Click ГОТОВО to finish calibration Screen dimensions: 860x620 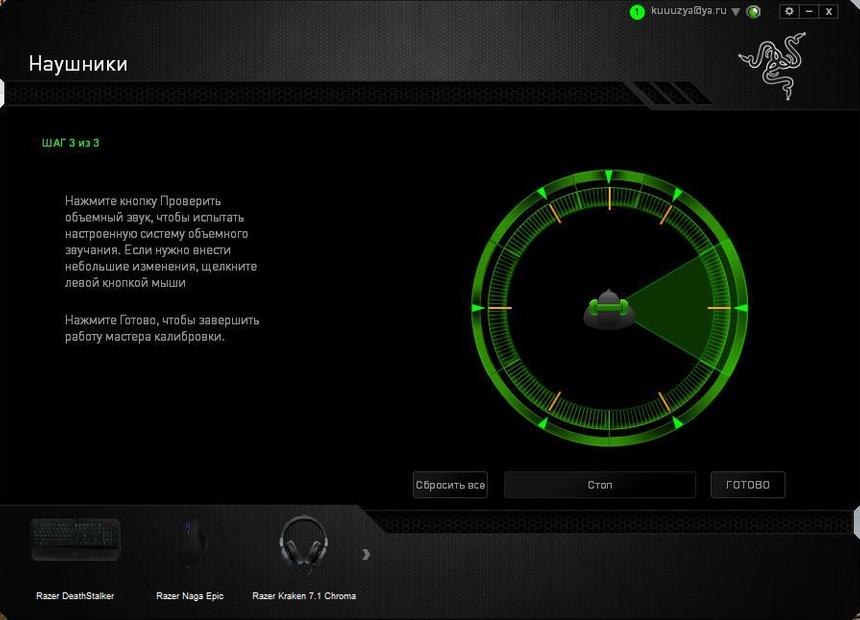pyautogui.click(x=747, y=485)
